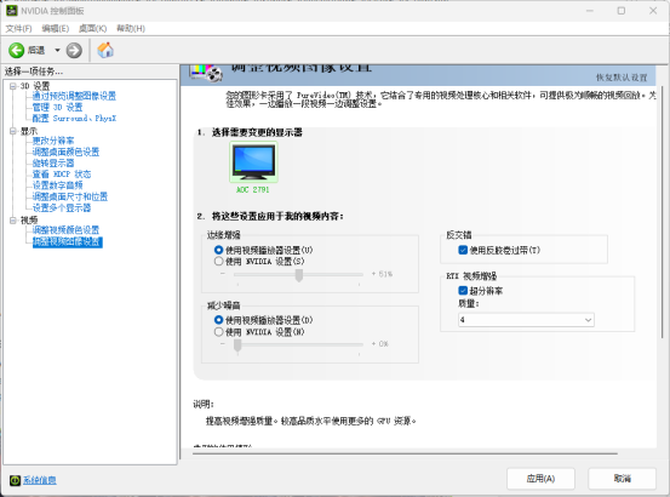Screen dimensions: 670x497
Task: Go to the Home page icon
Action: [105, 50]
